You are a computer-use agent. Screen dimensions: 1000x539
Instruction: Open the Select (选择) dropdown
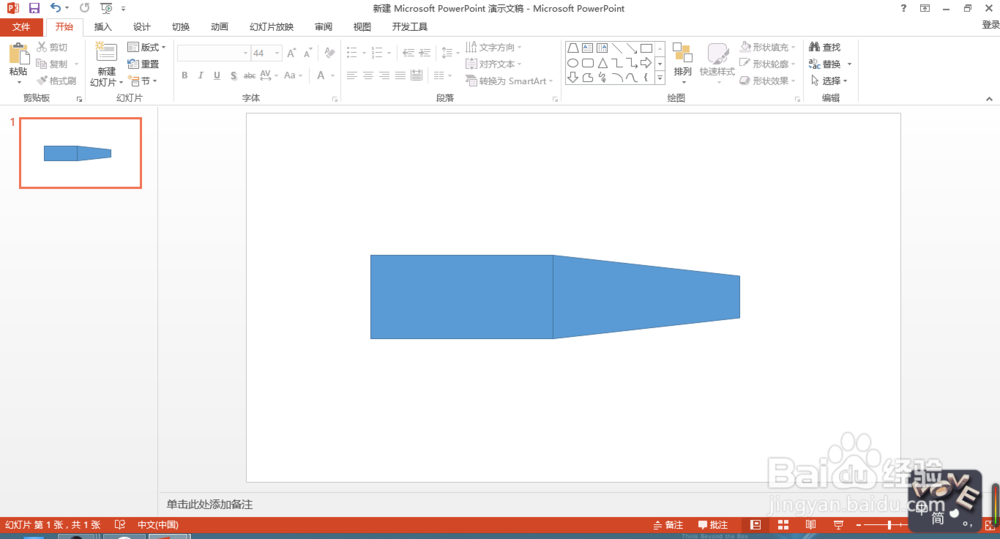click(829, 81)
